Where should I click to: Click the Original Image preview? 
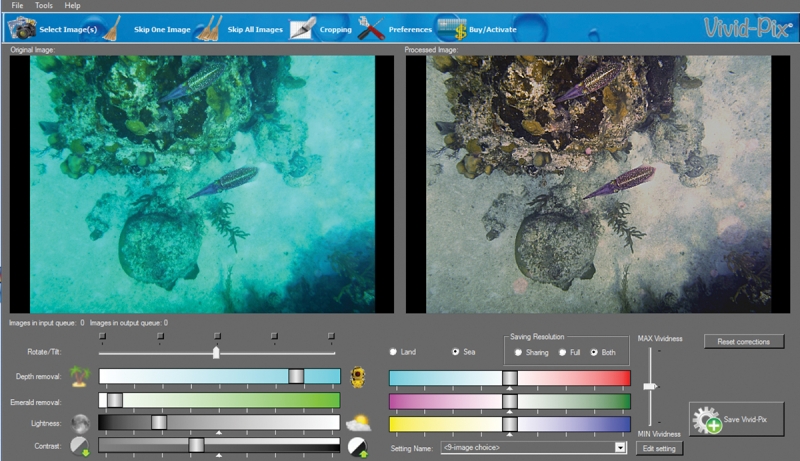pos(202,184)
